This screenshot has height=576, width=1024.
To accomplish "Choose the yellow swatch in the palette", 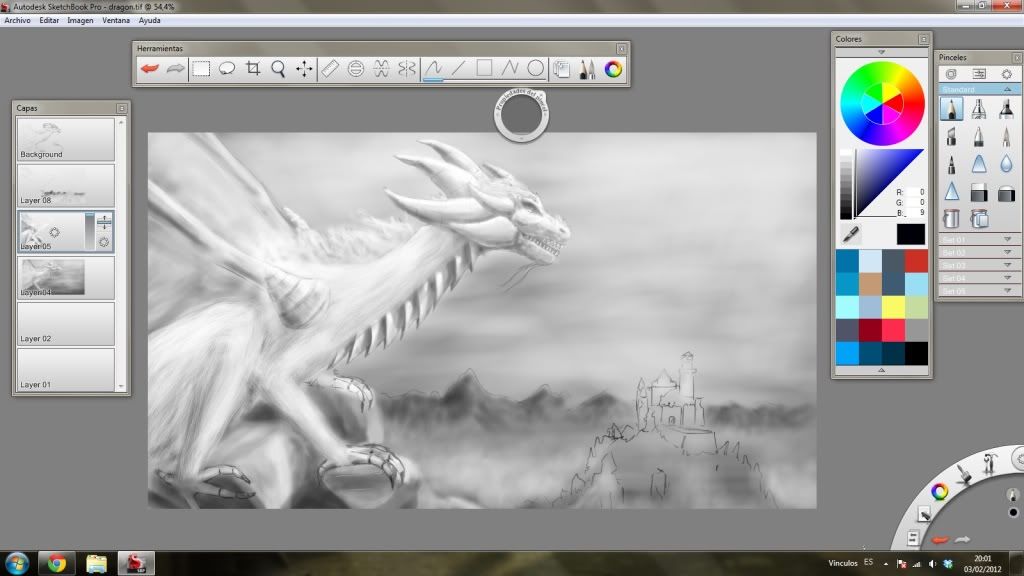I will [x=893, y=307].
